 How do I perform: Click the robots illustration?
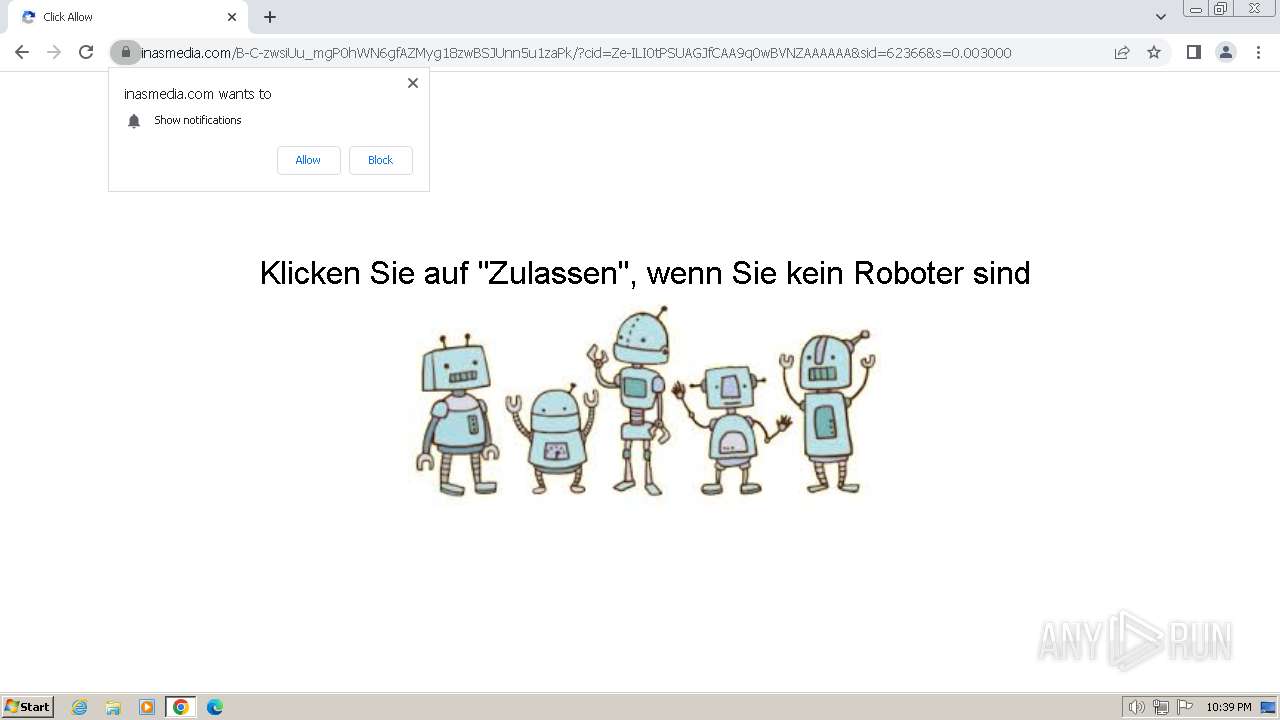645,401
